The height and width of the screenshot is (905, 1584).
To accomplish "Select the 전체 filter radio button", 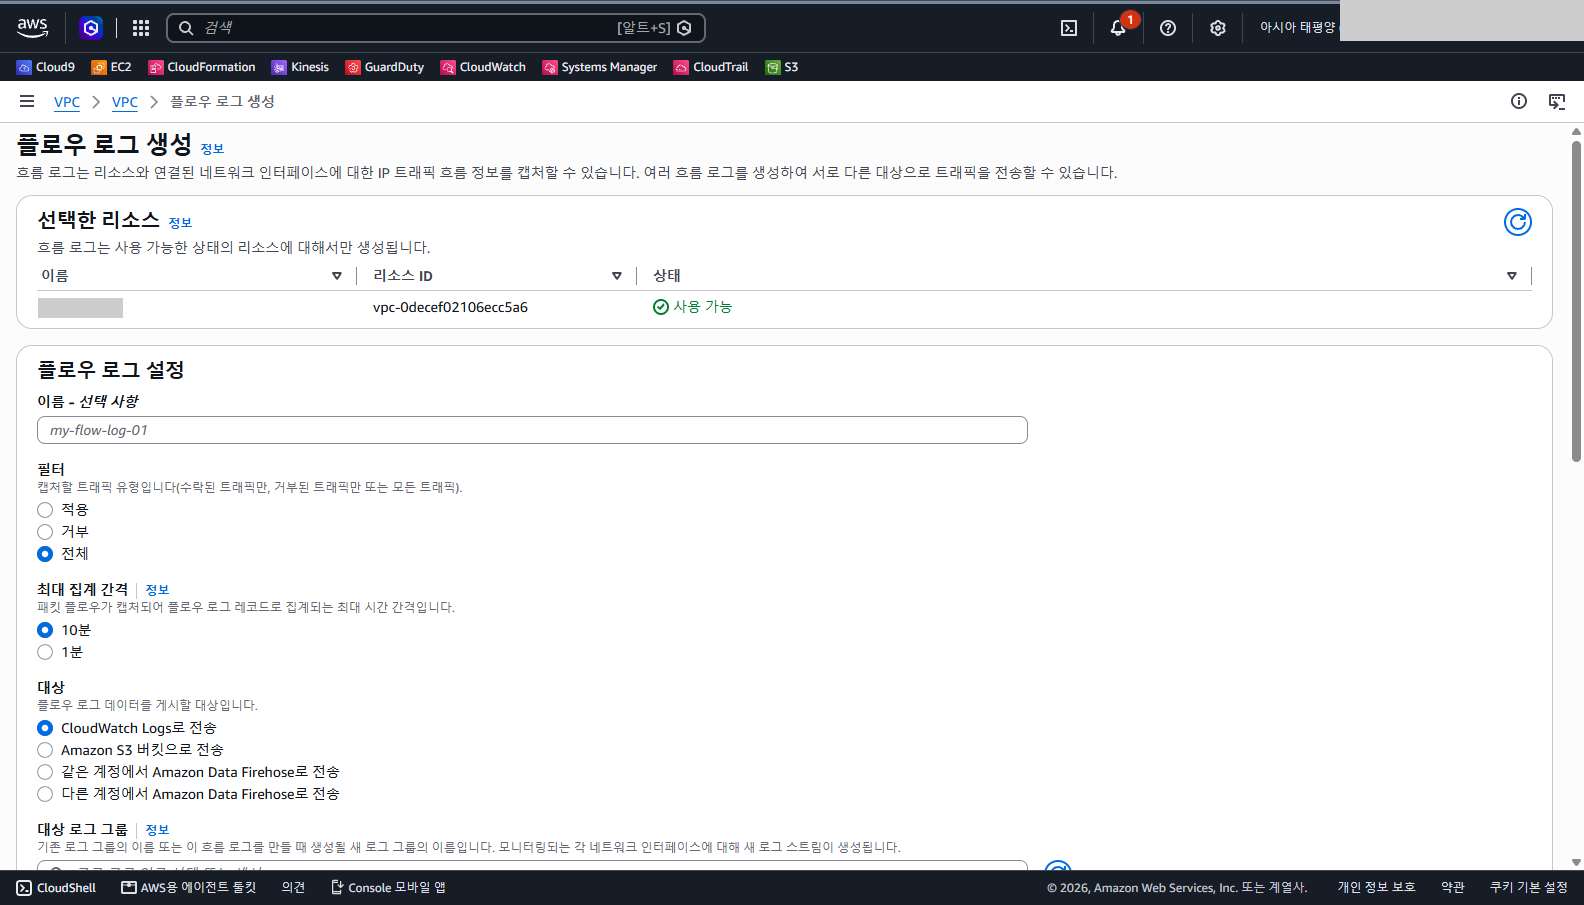I will [45, 554].
